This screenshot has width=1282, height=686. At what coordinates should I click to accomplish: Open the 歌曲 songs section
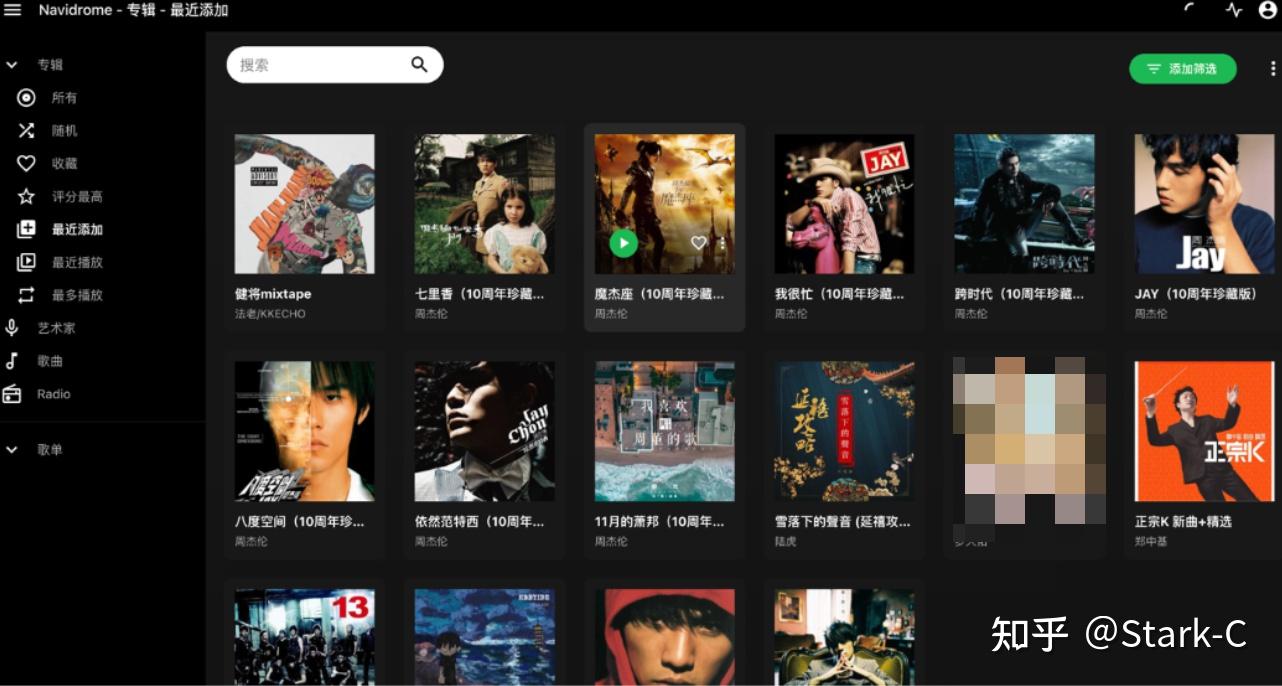click(14, 360)
